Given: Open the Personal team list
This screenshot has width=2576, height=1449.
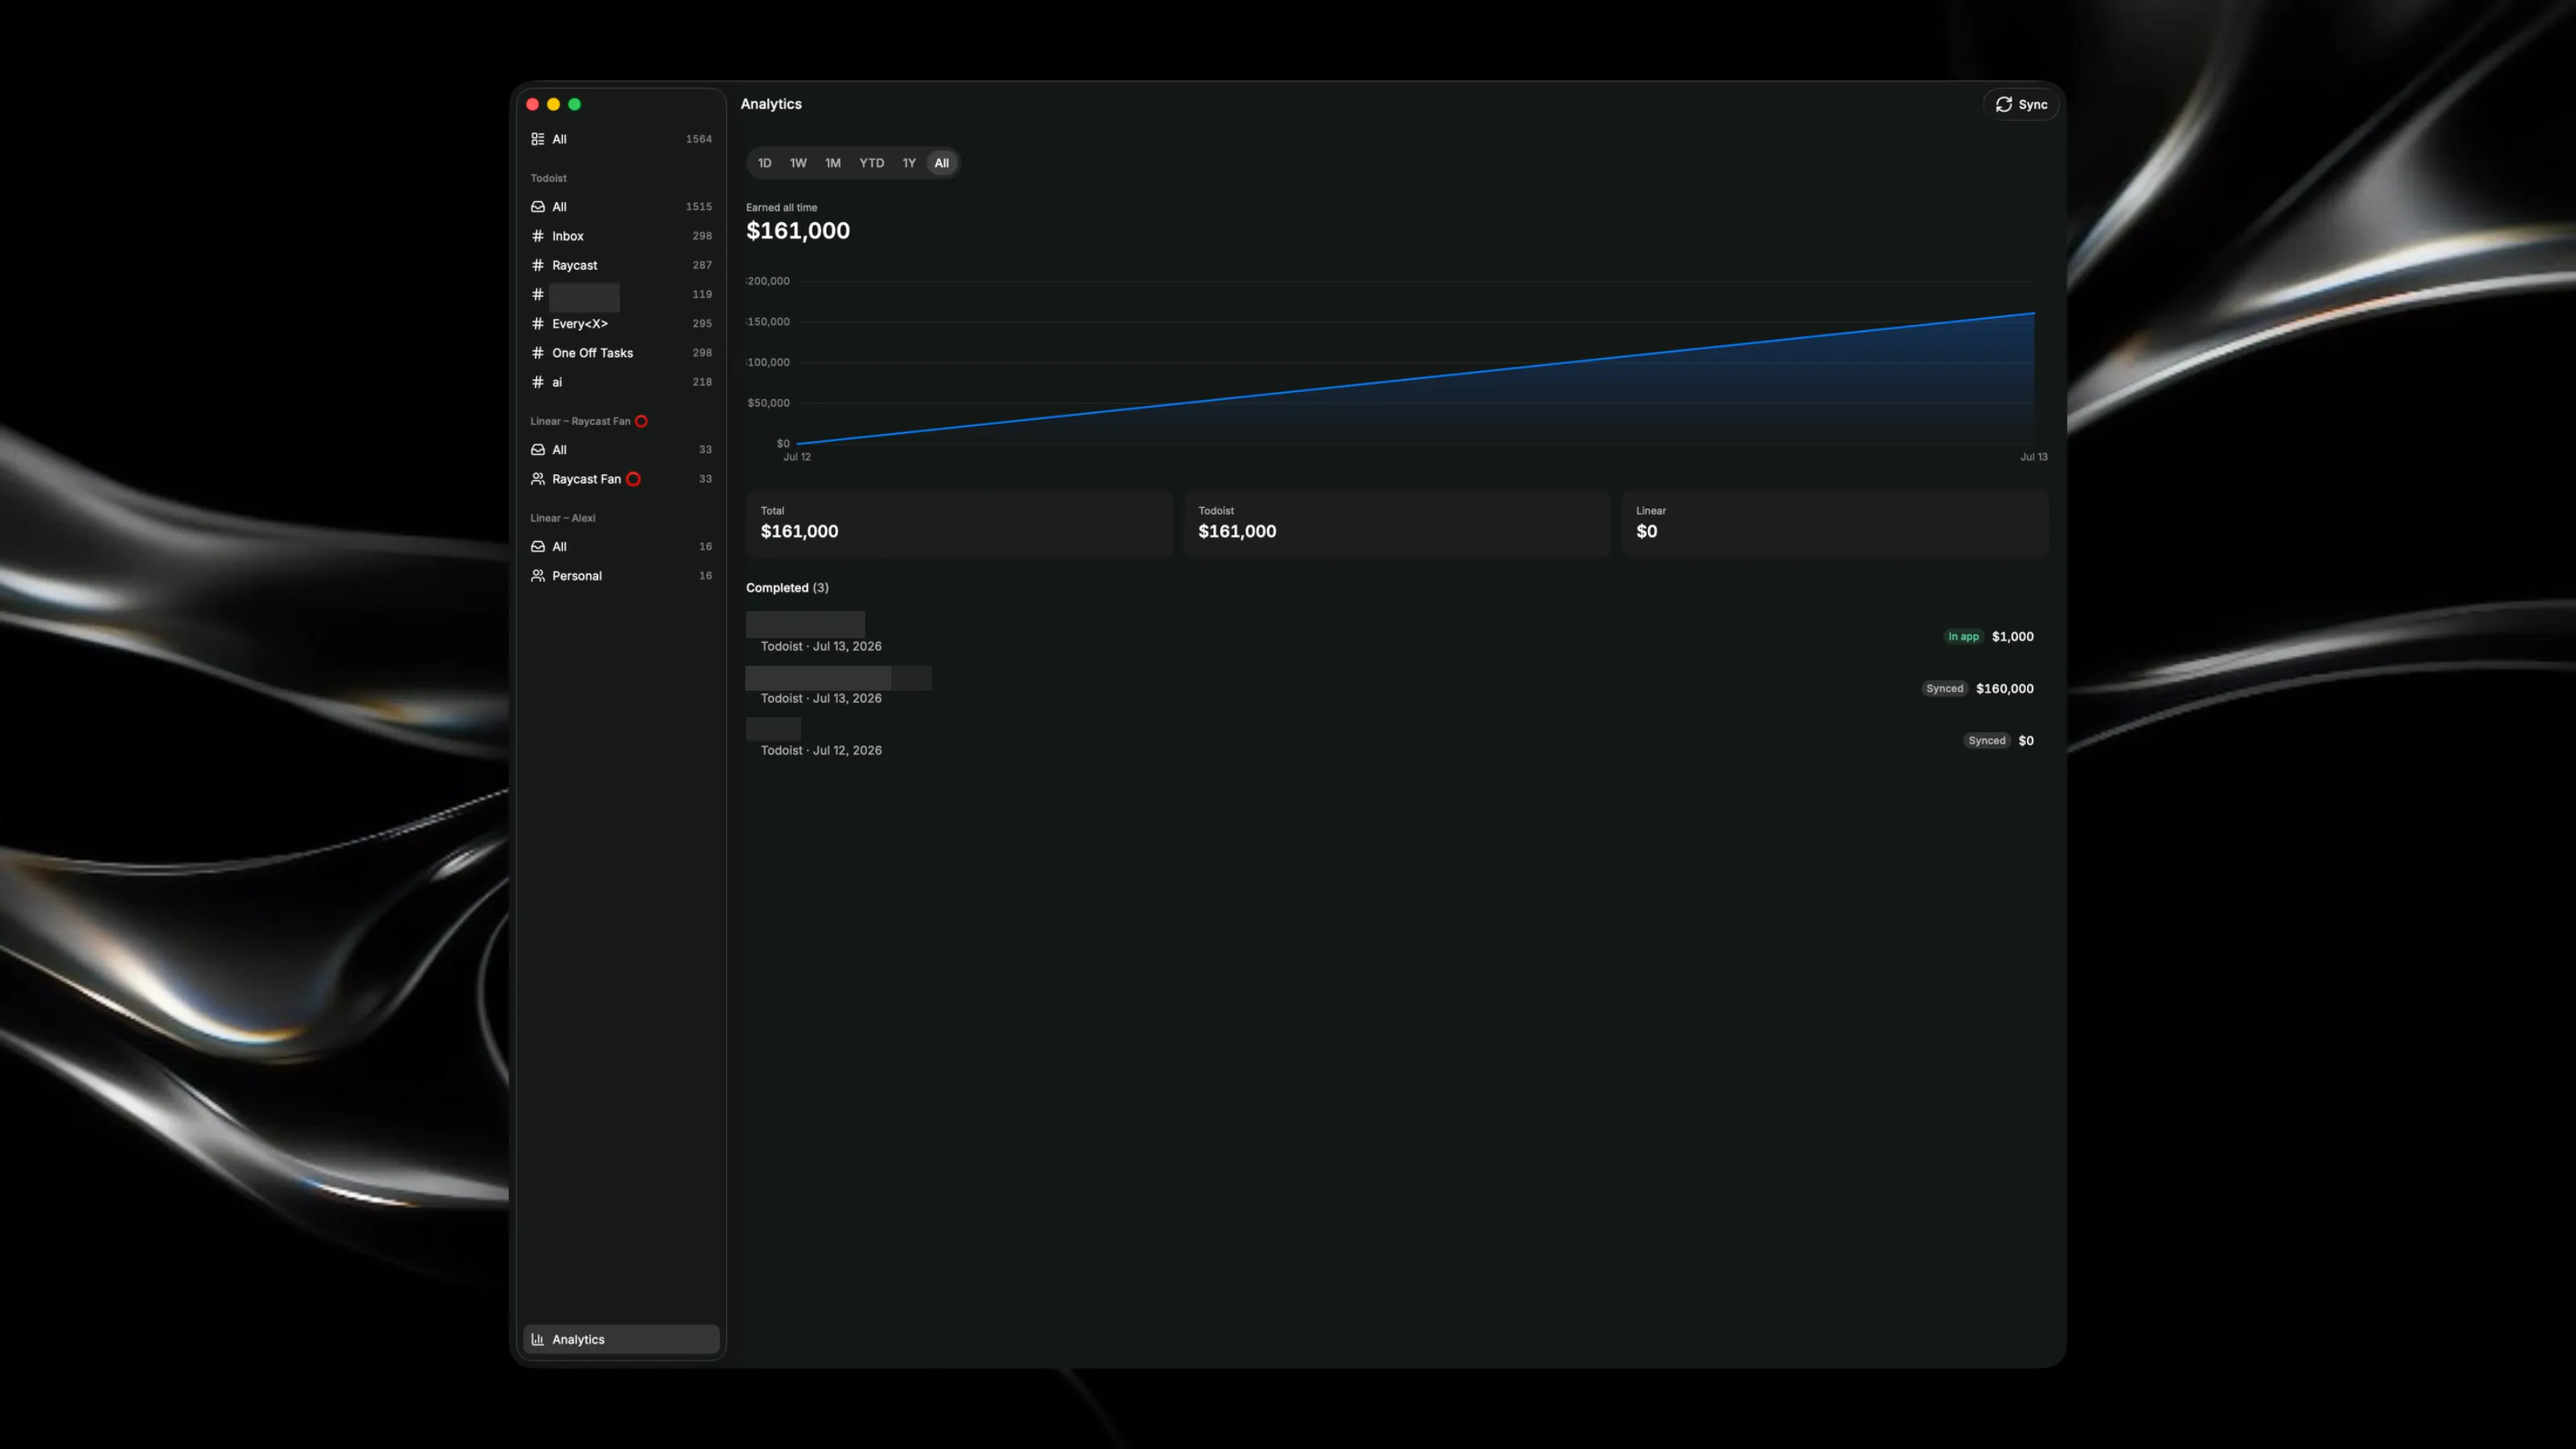Looking at the screenshot, I should (x=621, y=576).
